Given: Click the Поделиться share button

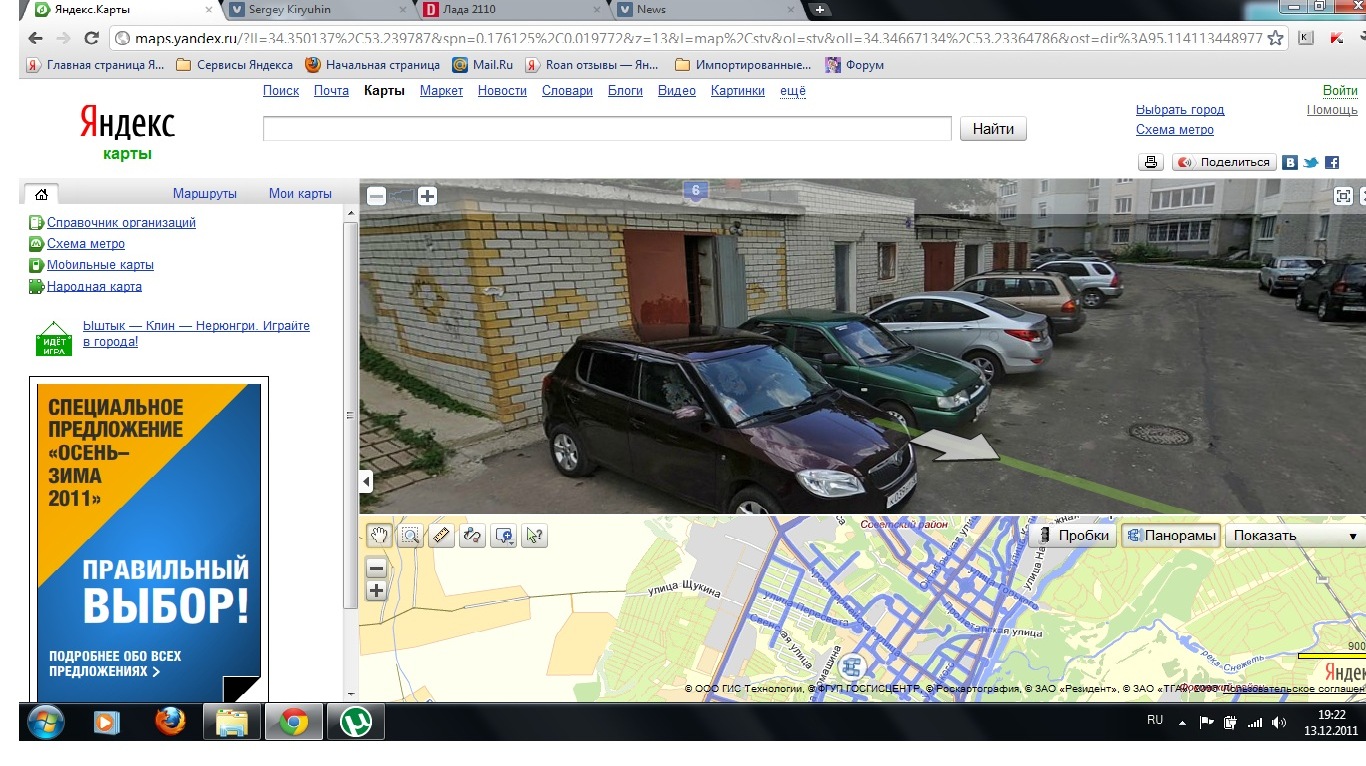Looking at the screenshot, I should tap(1224, 162).
